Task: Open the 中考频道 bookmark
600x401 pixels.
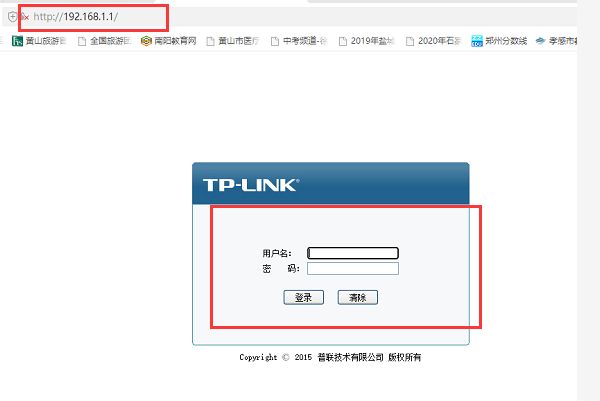Action: click(x=299, y=41)
